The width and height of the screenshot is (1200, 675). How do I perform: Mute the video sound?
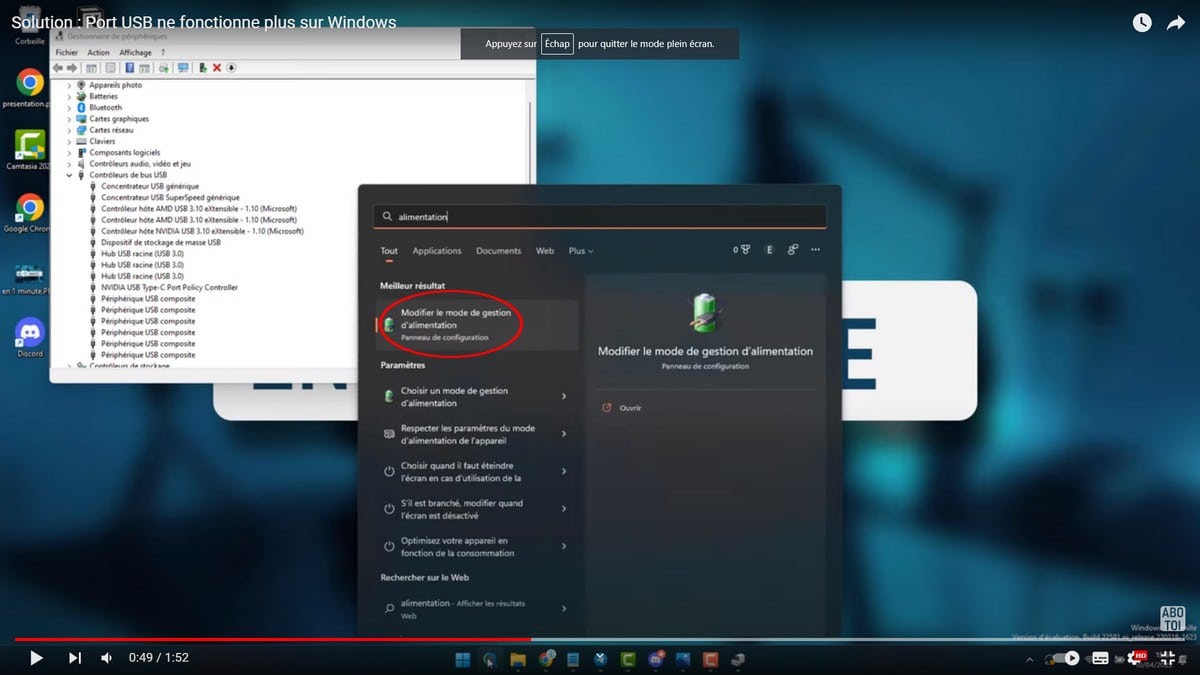click(x=107, y=658)
